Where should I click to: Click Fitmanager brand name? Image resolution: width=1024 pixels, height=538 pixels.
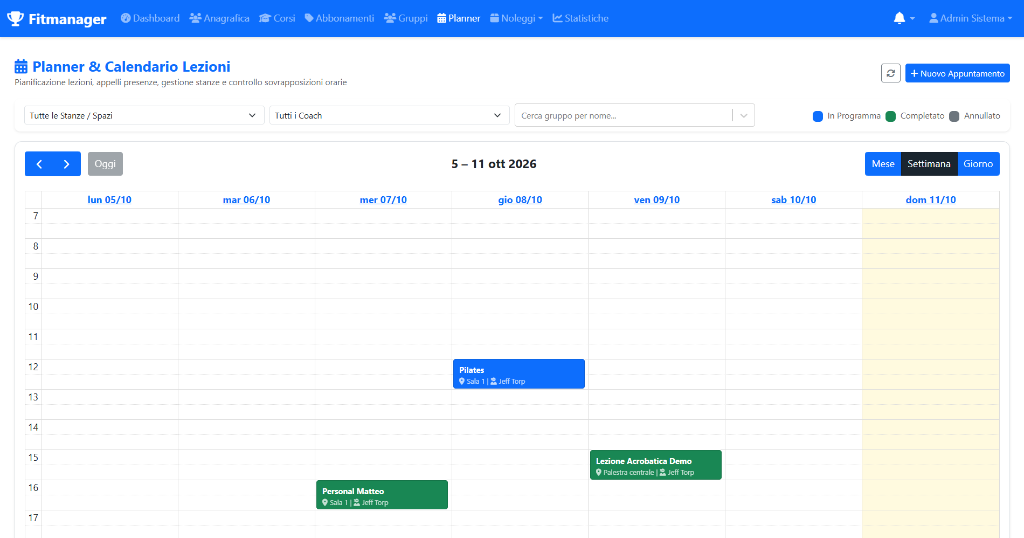67,20
